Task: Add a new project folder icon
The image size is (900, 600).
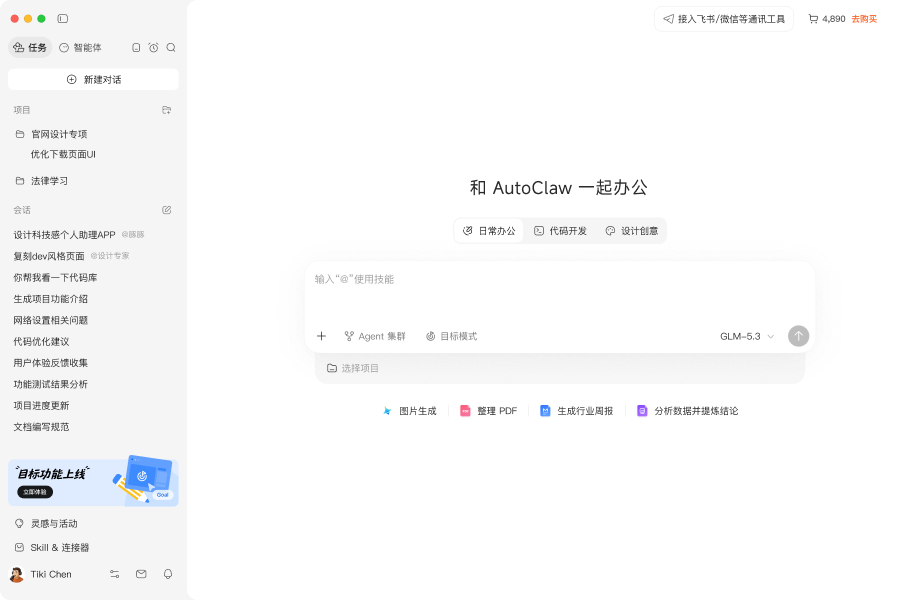Action: pyautogui.click(x=166, y=110)
